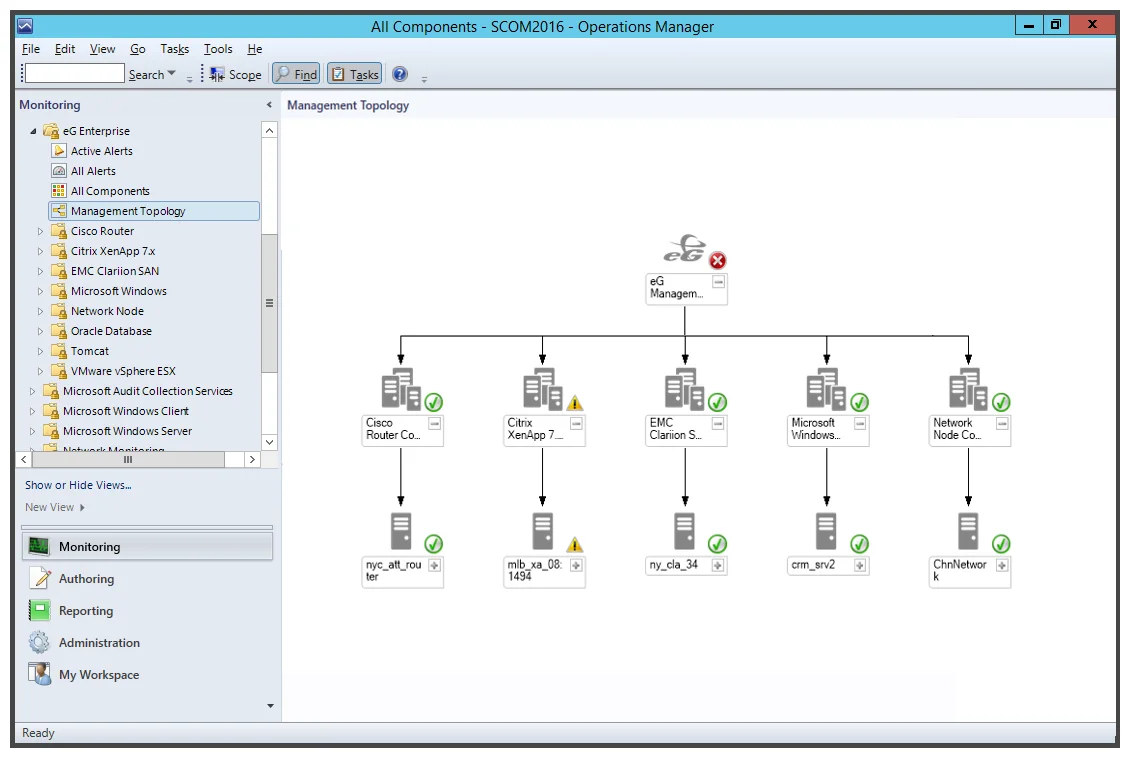Click the tree vertical scrollbar thumb
The image size is (1130, 758).
(x=270, y=303)
